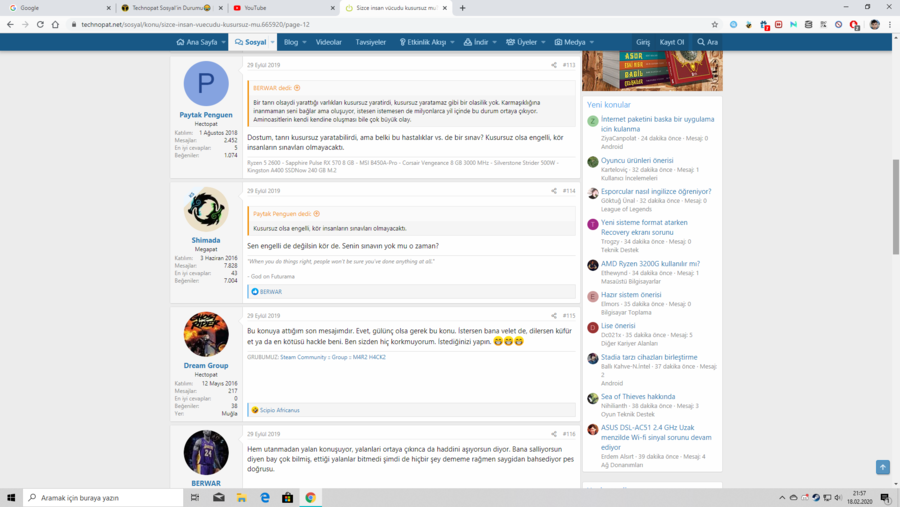Open Steam Community M4R2 H4CK2 link
This screenshot has height=507, width=900.
pyautogui.click(x=333, y=357)
